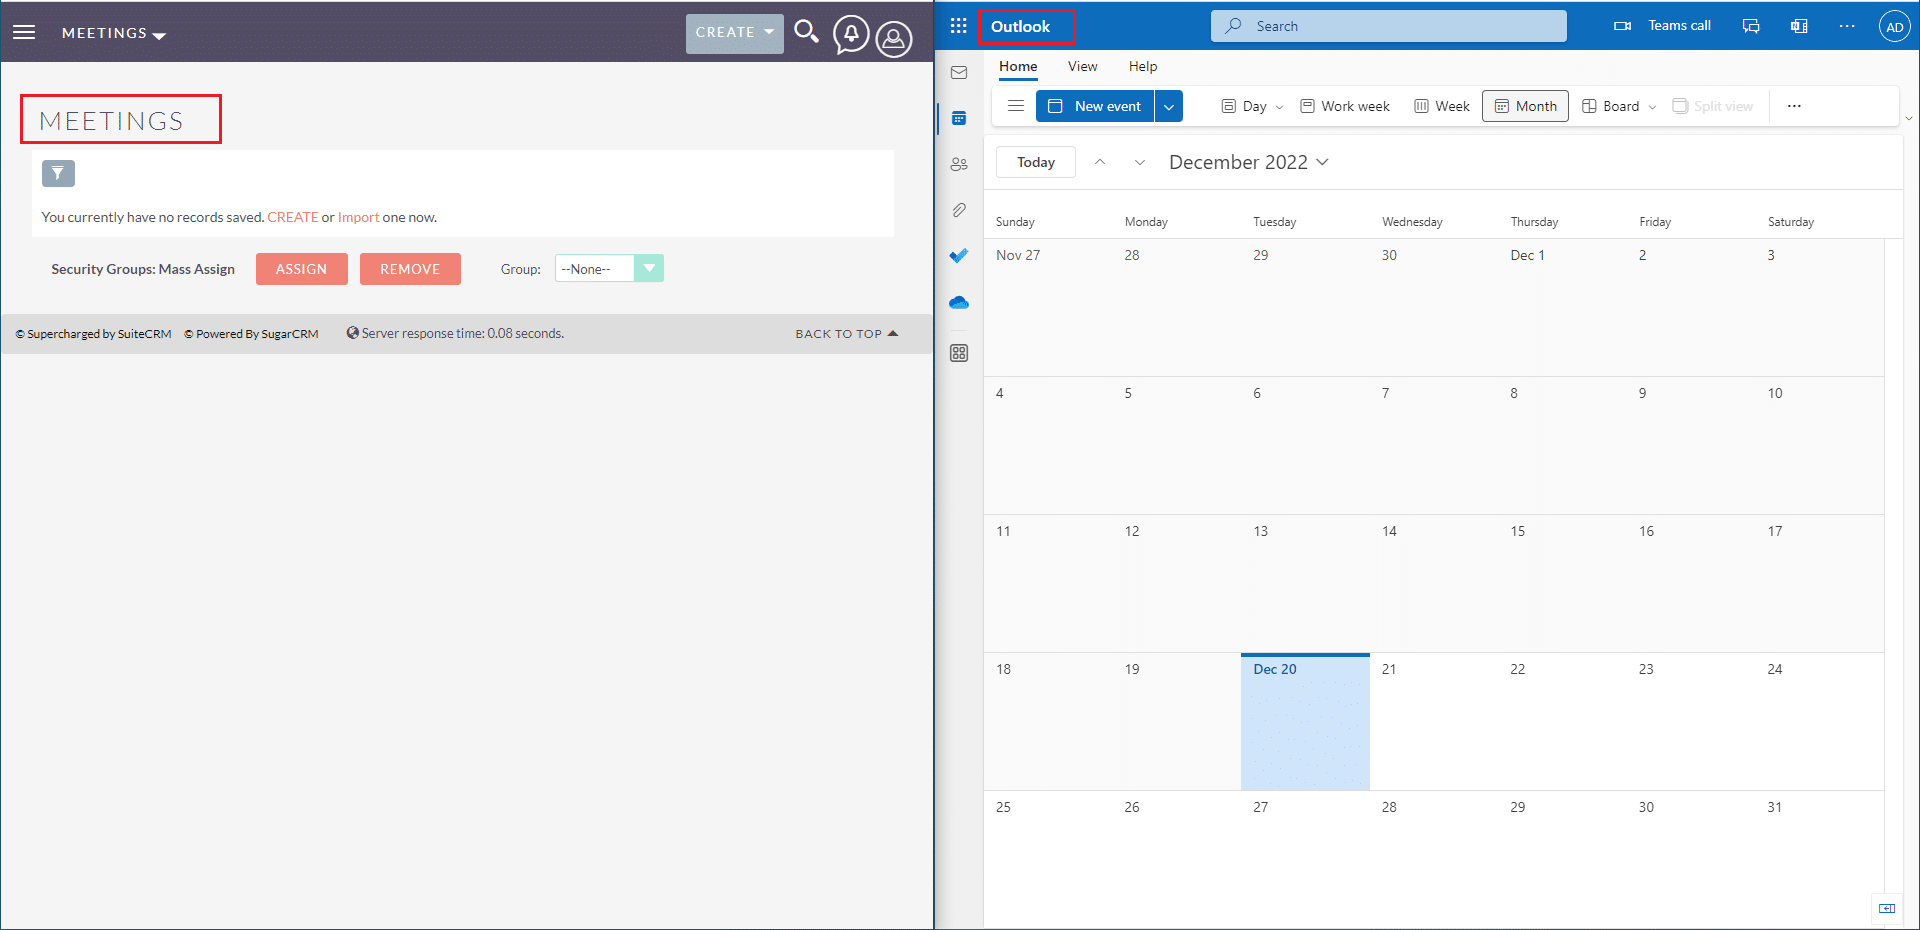Open SuiteCRM user profile icon
1920x930 pixels.
point(894,39)
